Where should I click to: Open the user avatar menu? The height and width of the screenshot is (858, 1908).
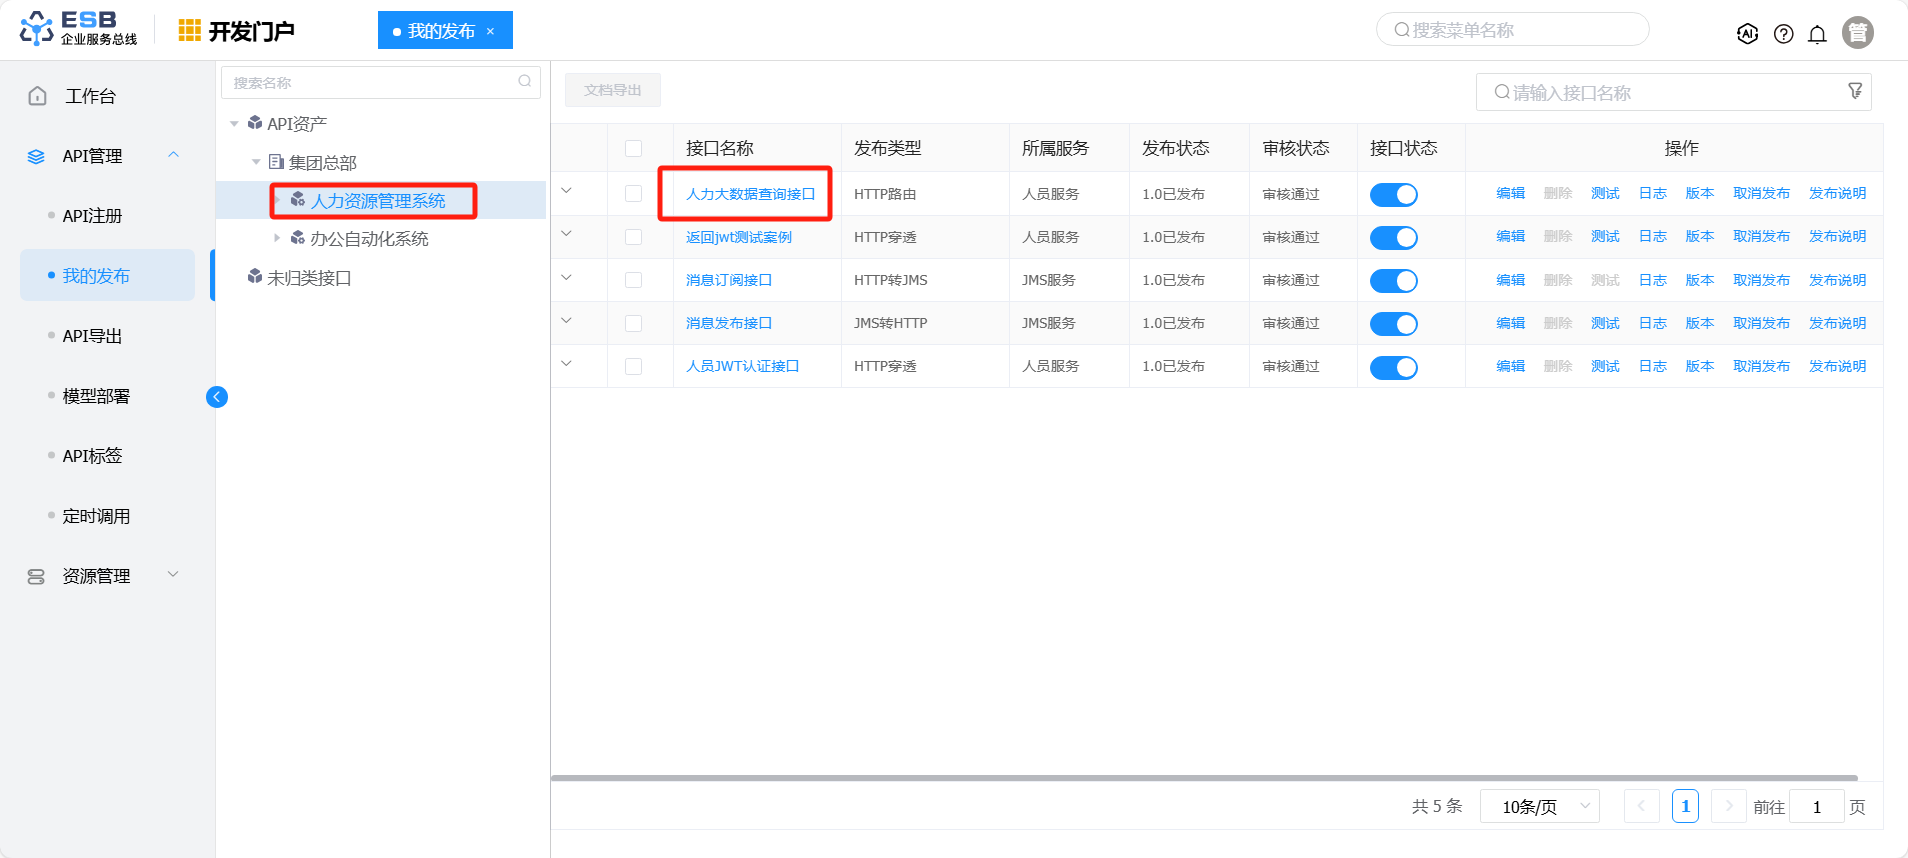1857,33
